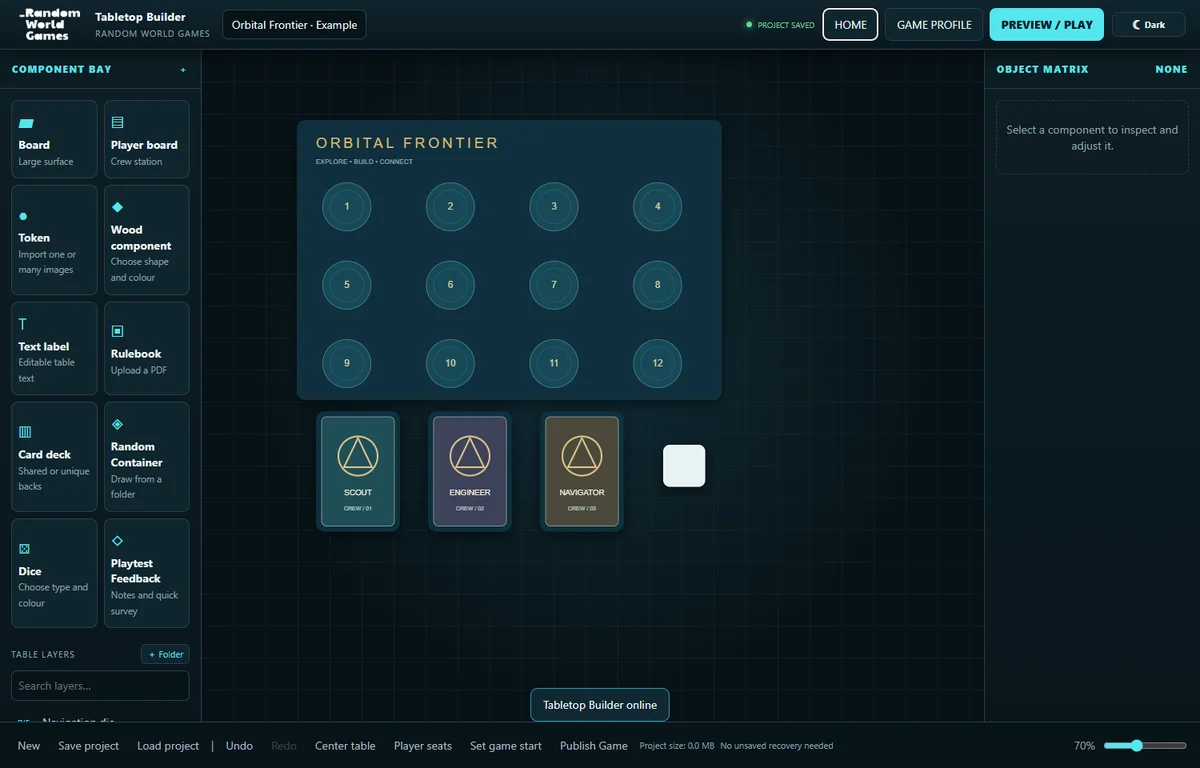Add a Player board component
The height and width of the screenshot is (768, 1200).
coord(146,139)
